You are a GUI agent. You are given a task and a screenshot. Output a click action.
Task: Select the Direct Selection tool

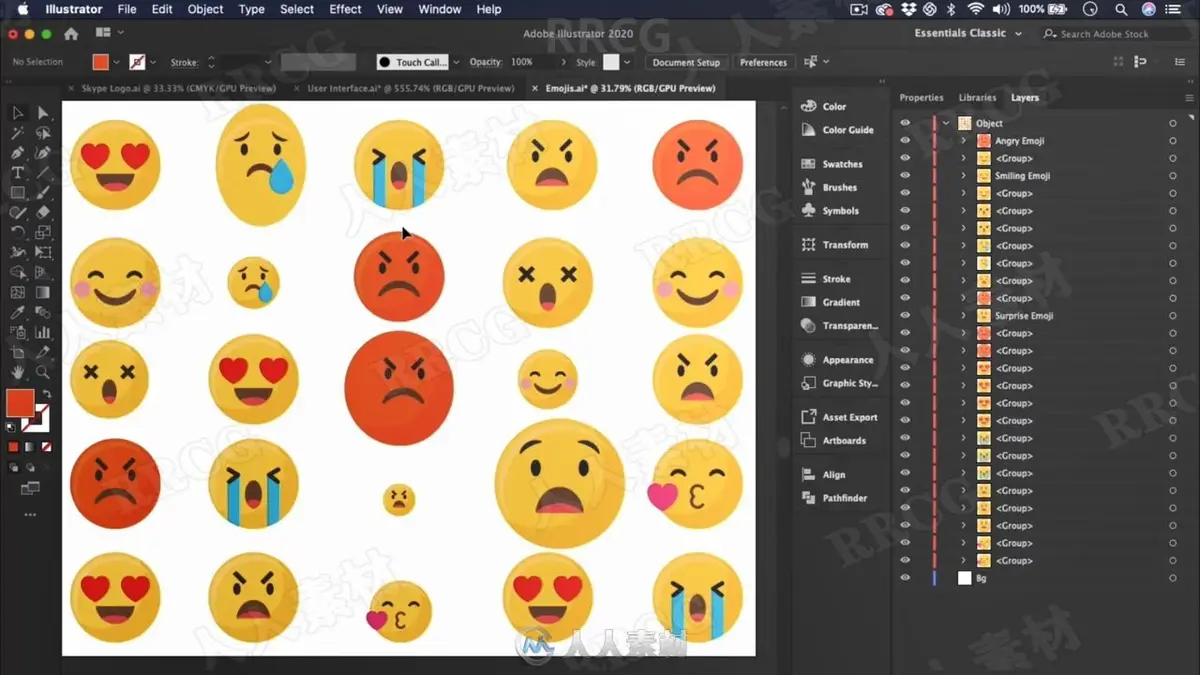click(x=43, y=113)
